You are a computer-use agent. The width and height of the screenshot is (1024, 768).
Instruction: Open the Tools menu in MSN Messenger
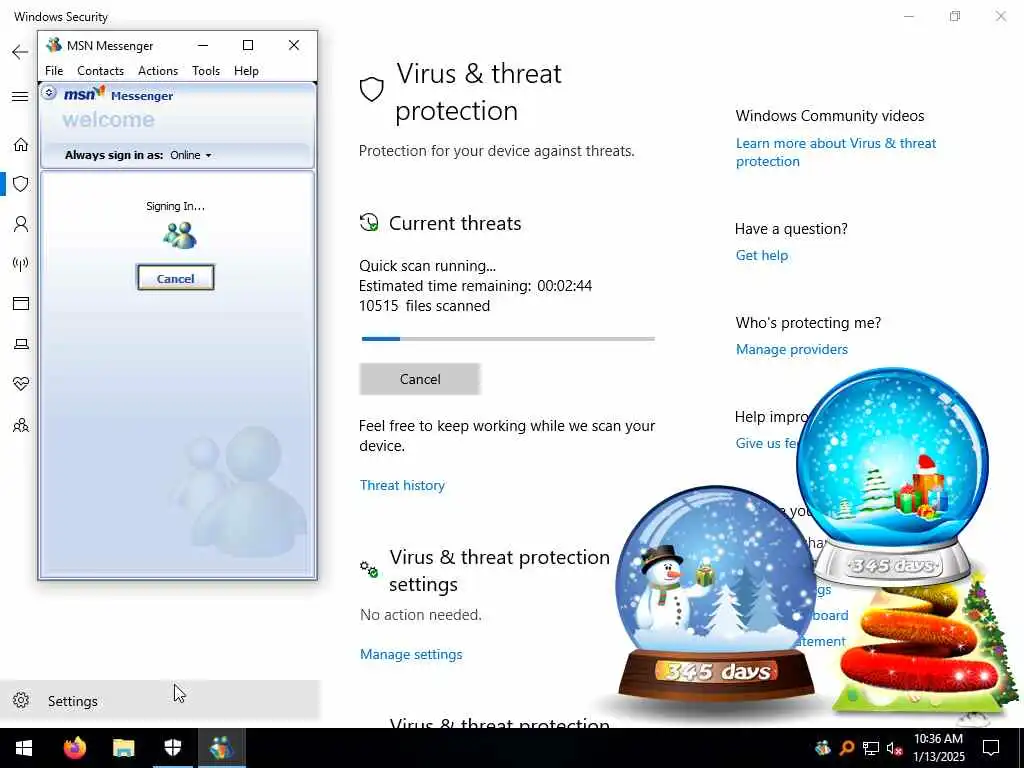pyautogui.click(x=206, y=71)
